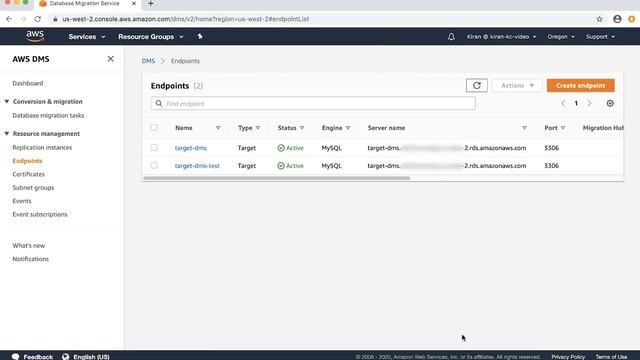This screenshot has width=640, height=360.
Task: Open Dashboard in the sidebar
Action: (x=28, y=83)
